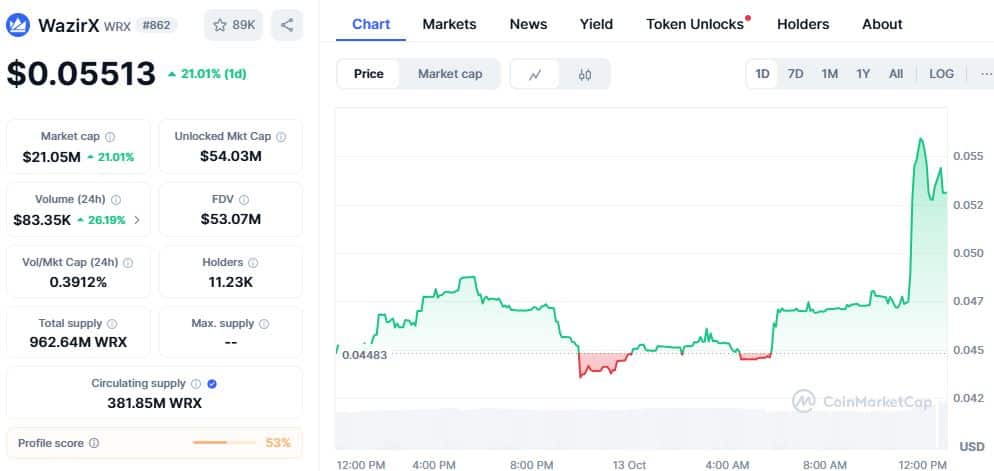Click the Profile score progress bar

[224, 443]
